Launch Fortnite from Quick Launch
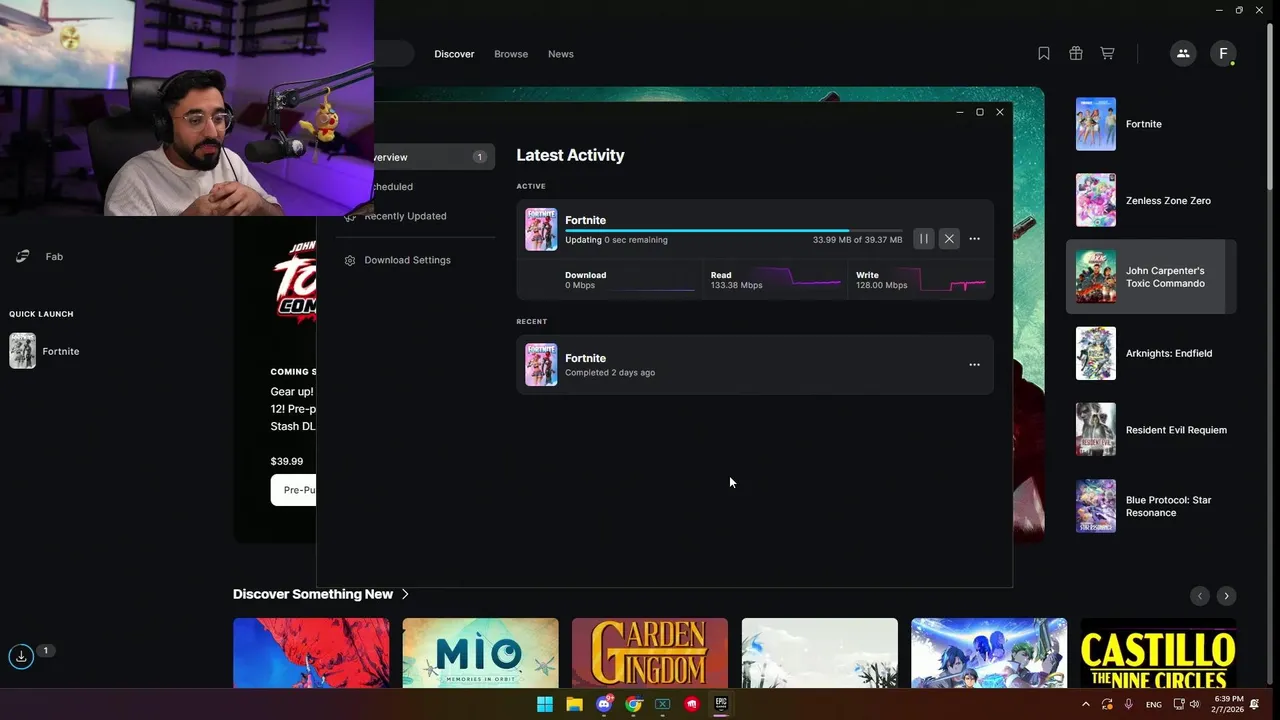The image size is (1280, 720). click(44, 351)
